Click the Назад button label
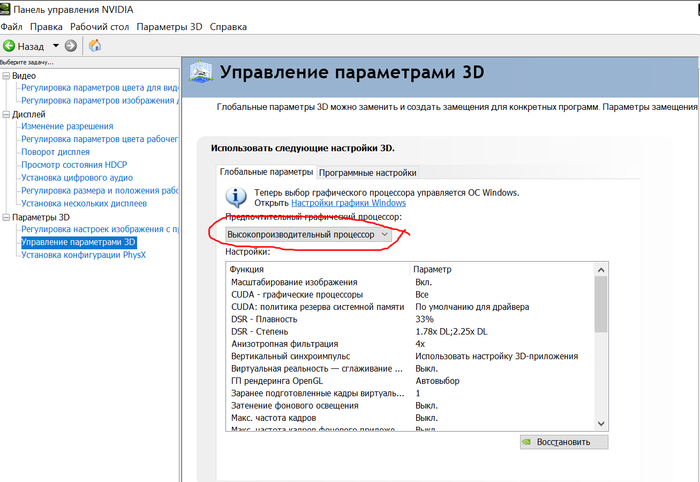Viewport: 700px width, 482px height. pyautogui.click(x=31, y=46)
